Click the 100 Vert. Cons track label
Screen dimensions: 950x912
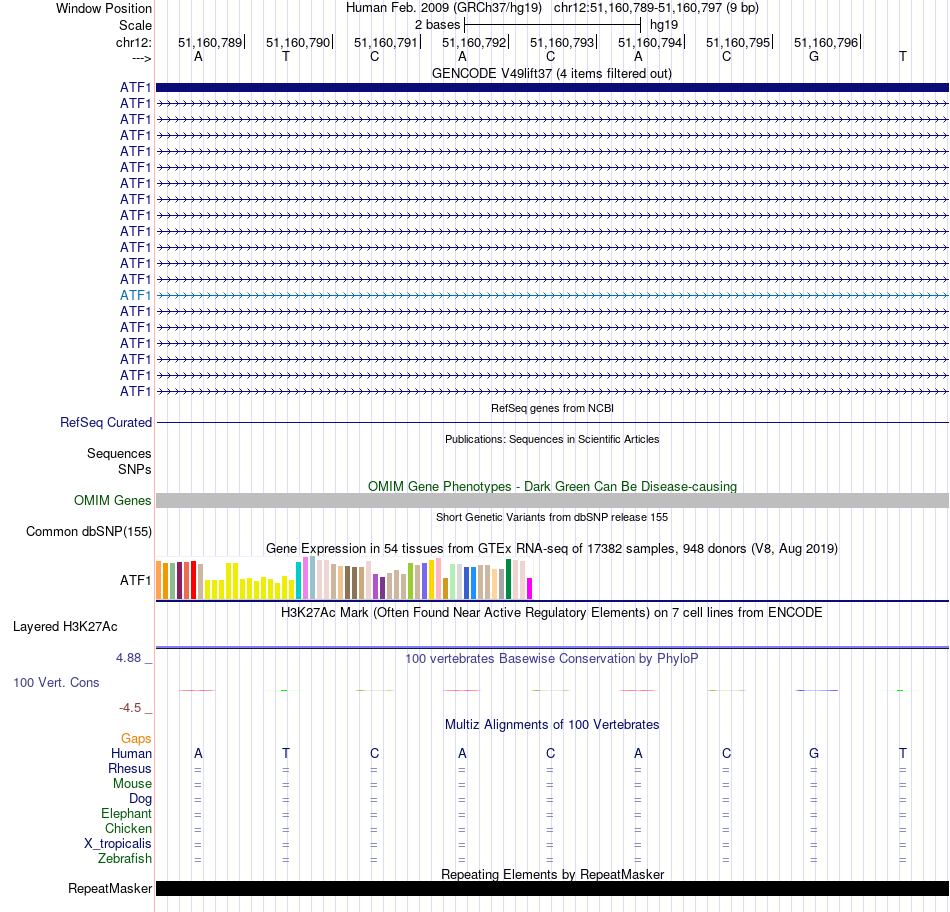pyautogui.click(x=56, y=682)
